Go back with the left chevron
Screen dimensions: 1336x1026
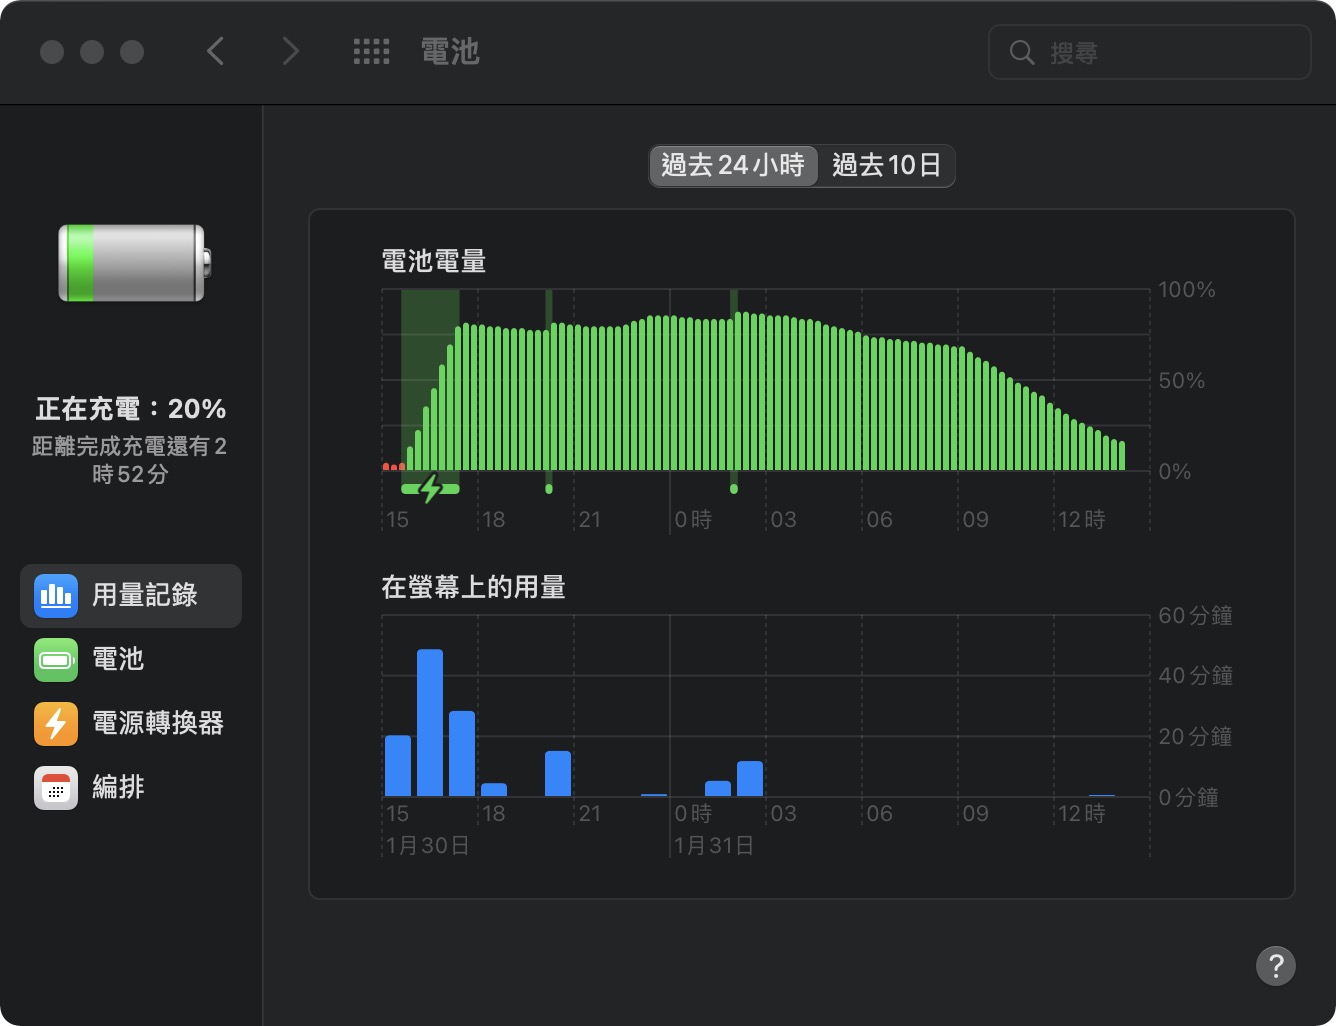coord(215,52)
